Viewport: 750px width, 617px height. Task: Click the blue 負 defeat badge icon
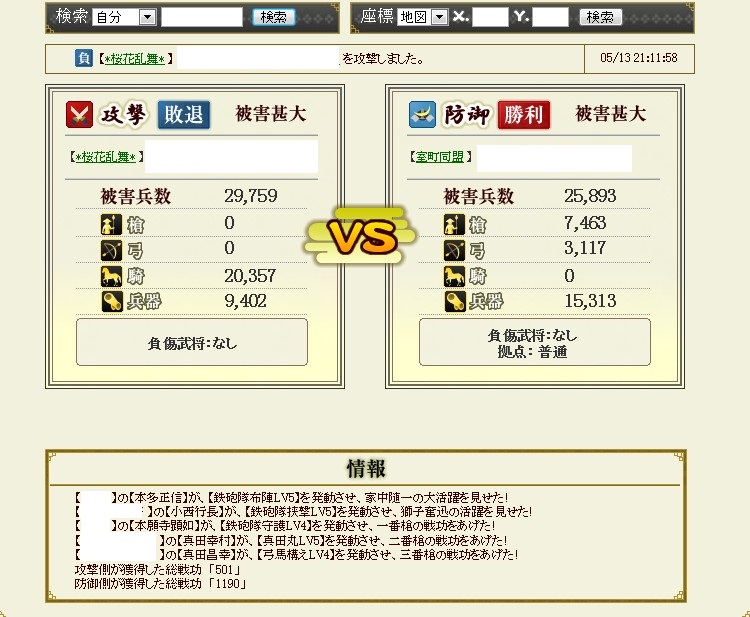84,58
